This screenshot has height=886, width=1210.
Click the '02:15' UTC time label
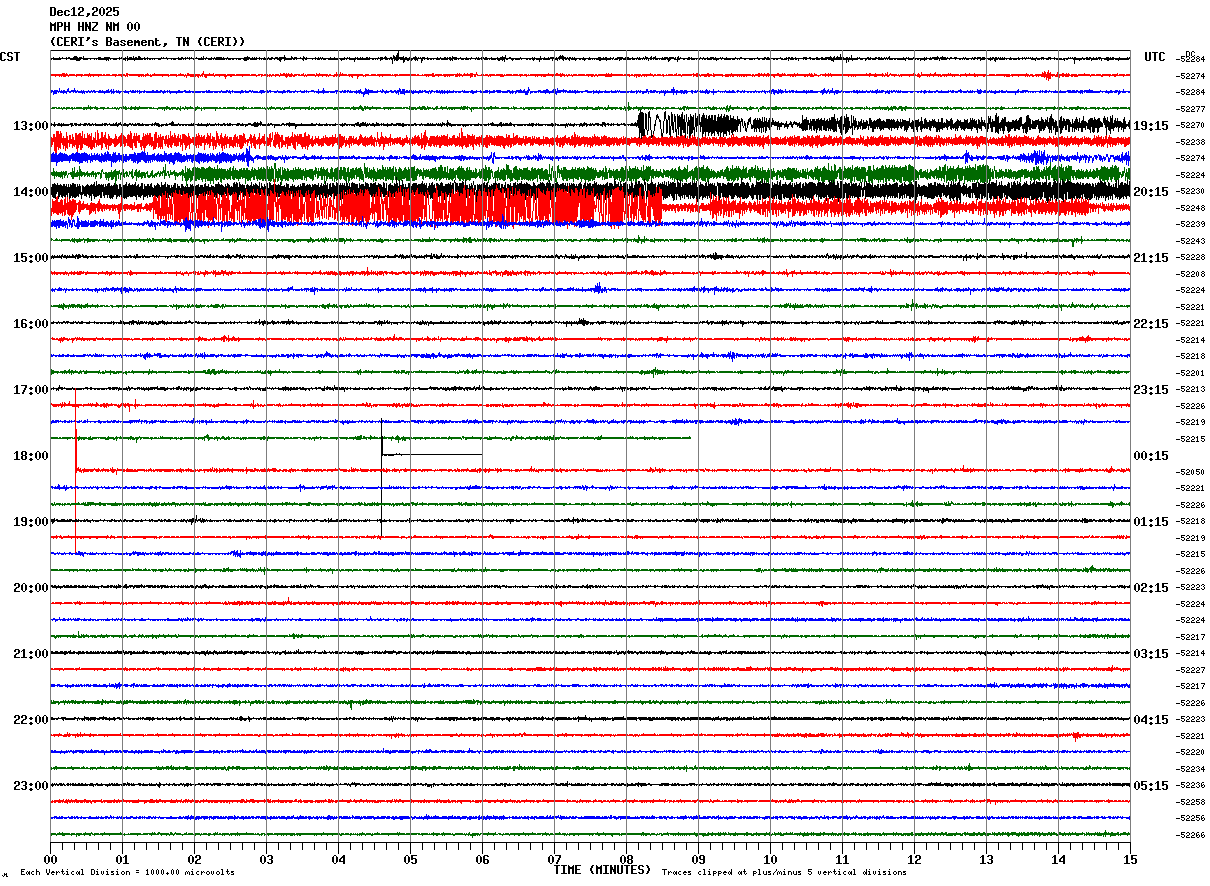pyautogui.click(x=1151, y=588)
